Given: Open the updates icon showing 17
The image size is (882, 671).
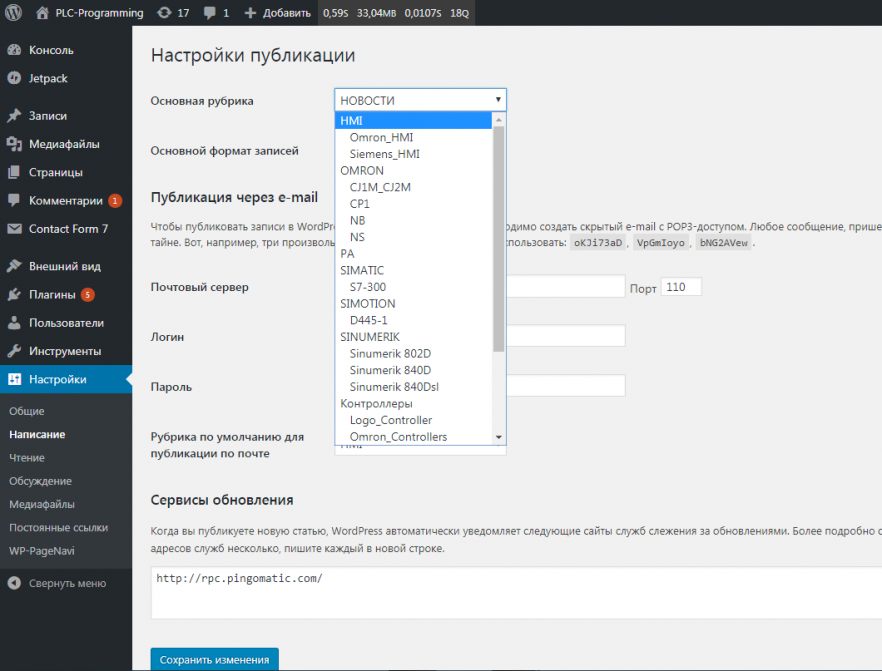Looking at the screenshot, I should (x=164, y=13).
